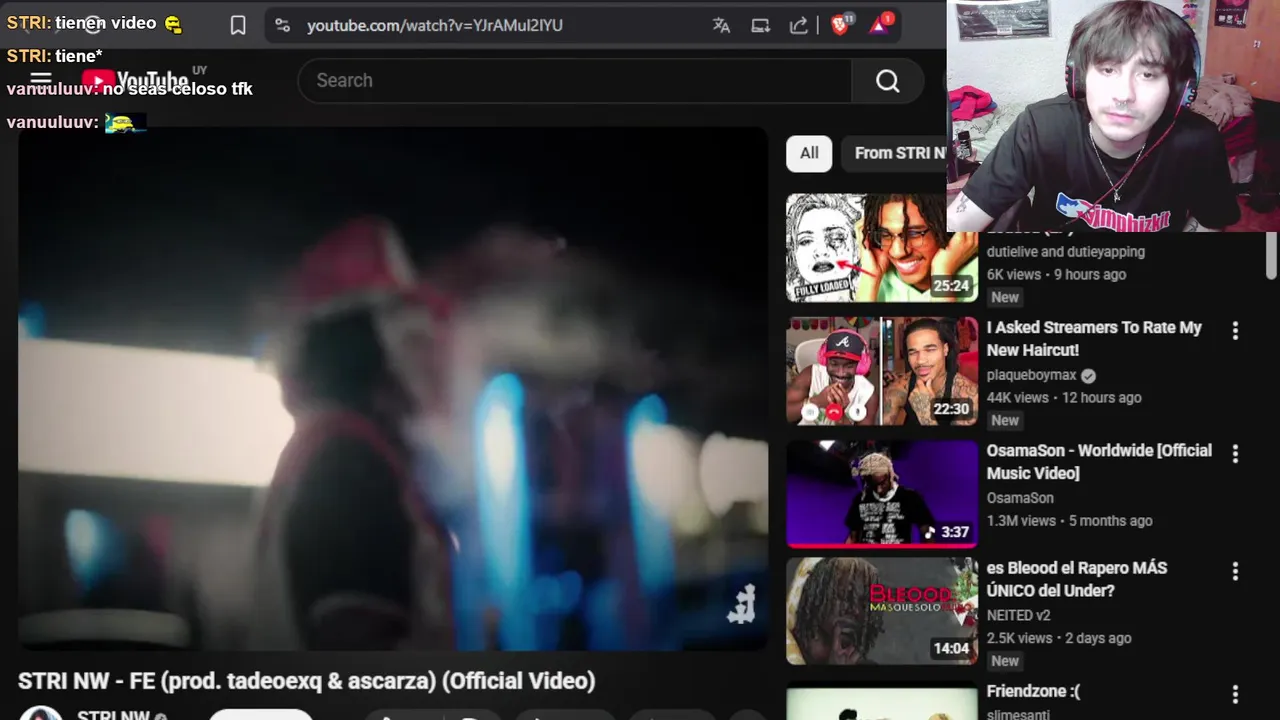
Task: Click the channel watermark in video player
Action: [741, 605]
